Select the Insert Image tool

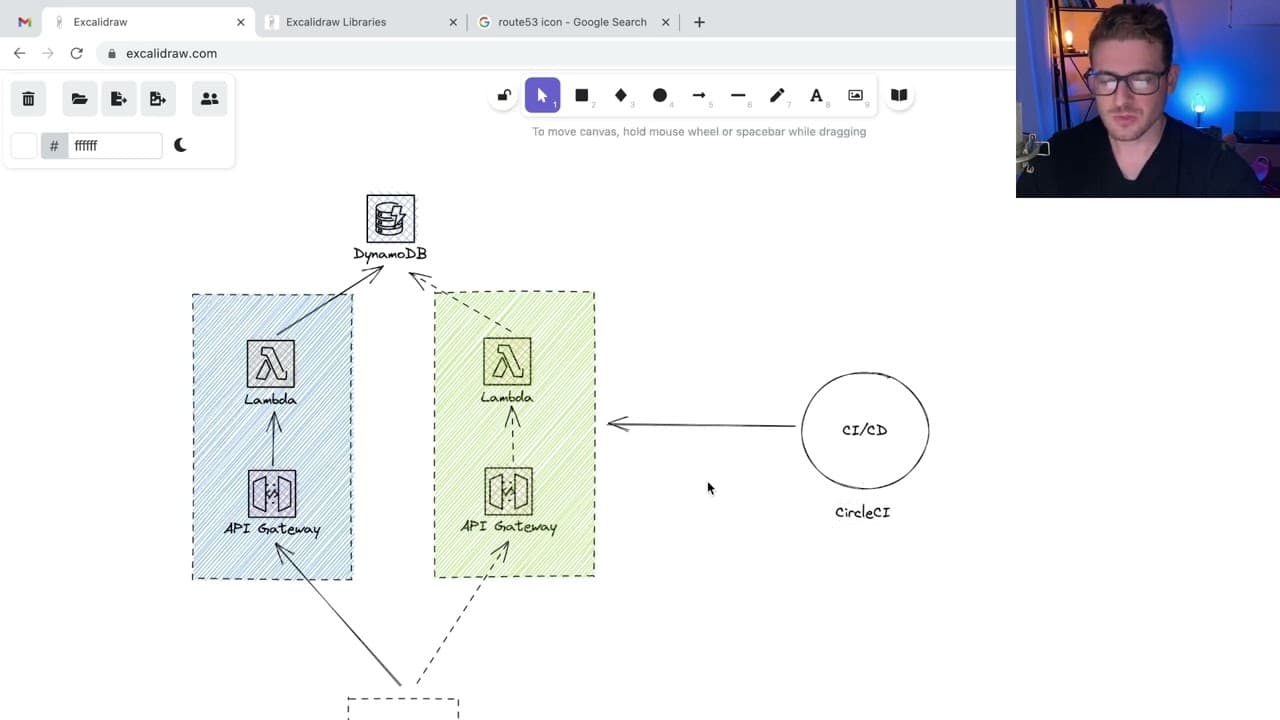tap(856, 96)
